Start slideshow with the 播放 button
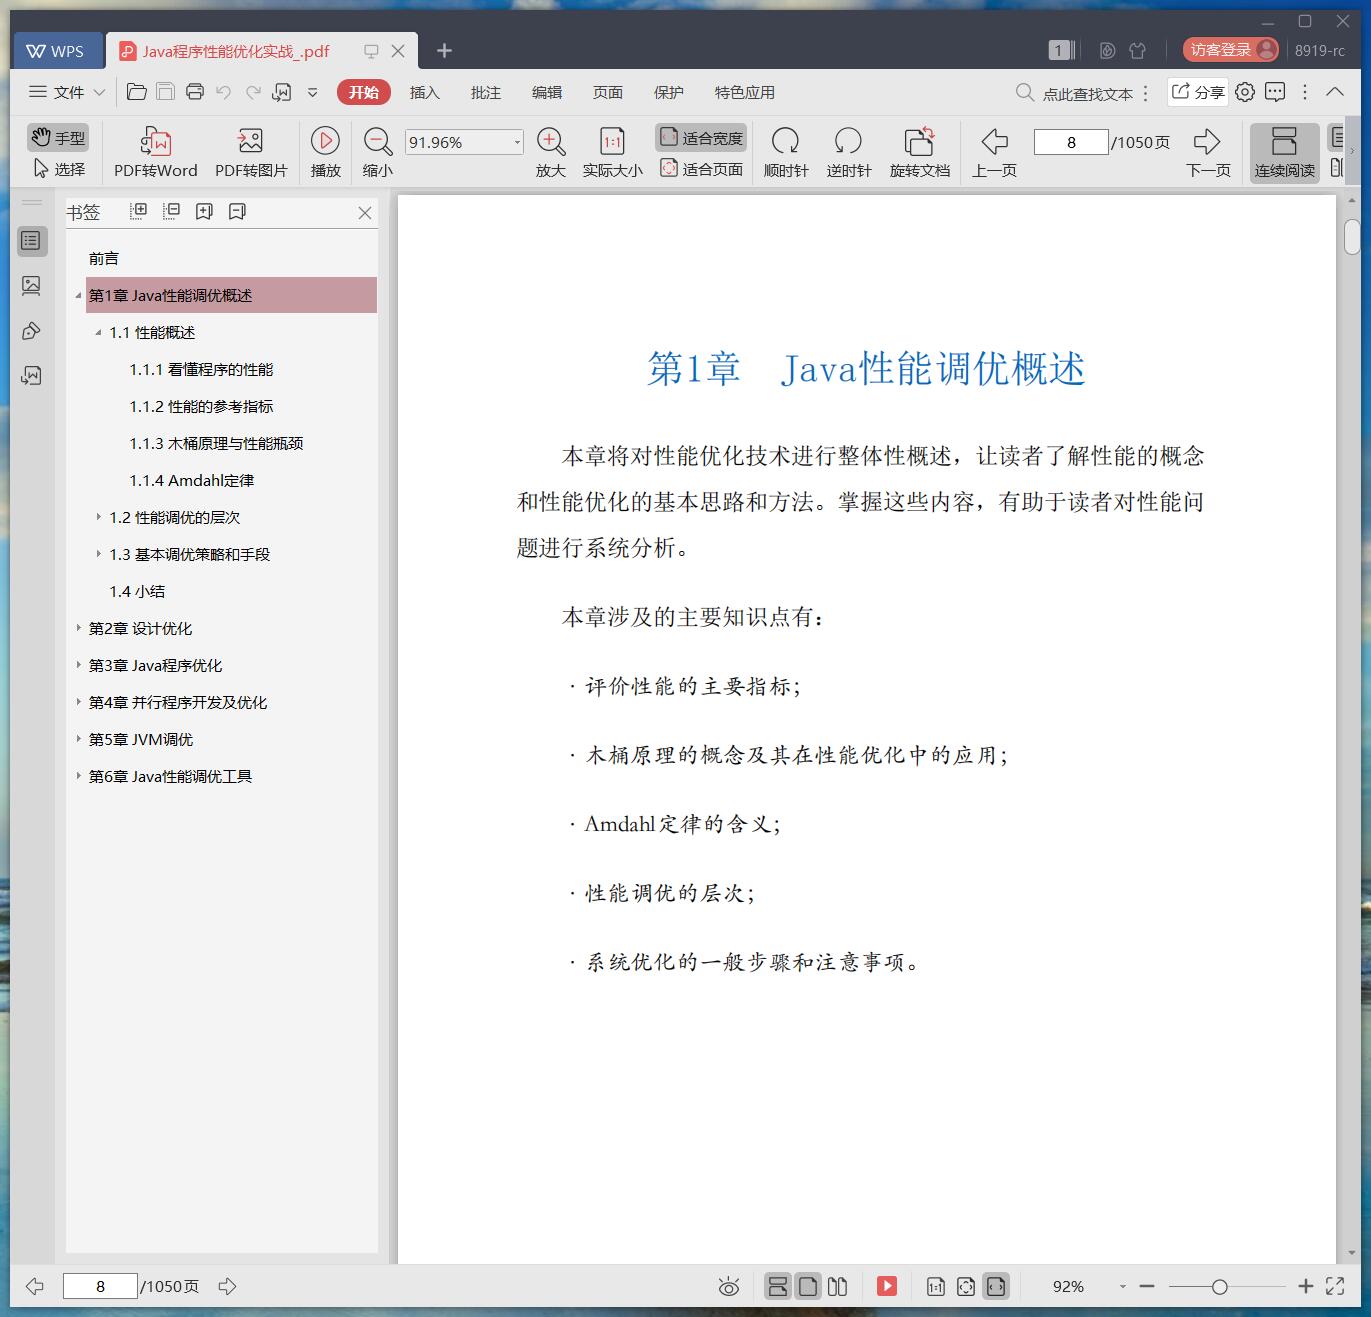Viewport: 1371px width, 1317px height. click(325, 152)
